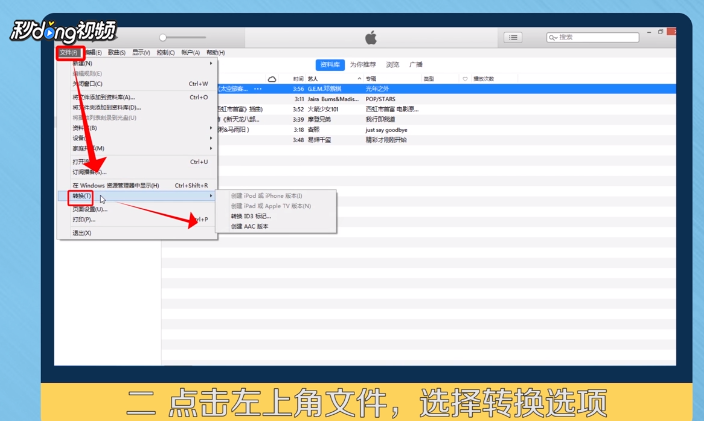Sort by the 类型 column header

pos(429,79)
